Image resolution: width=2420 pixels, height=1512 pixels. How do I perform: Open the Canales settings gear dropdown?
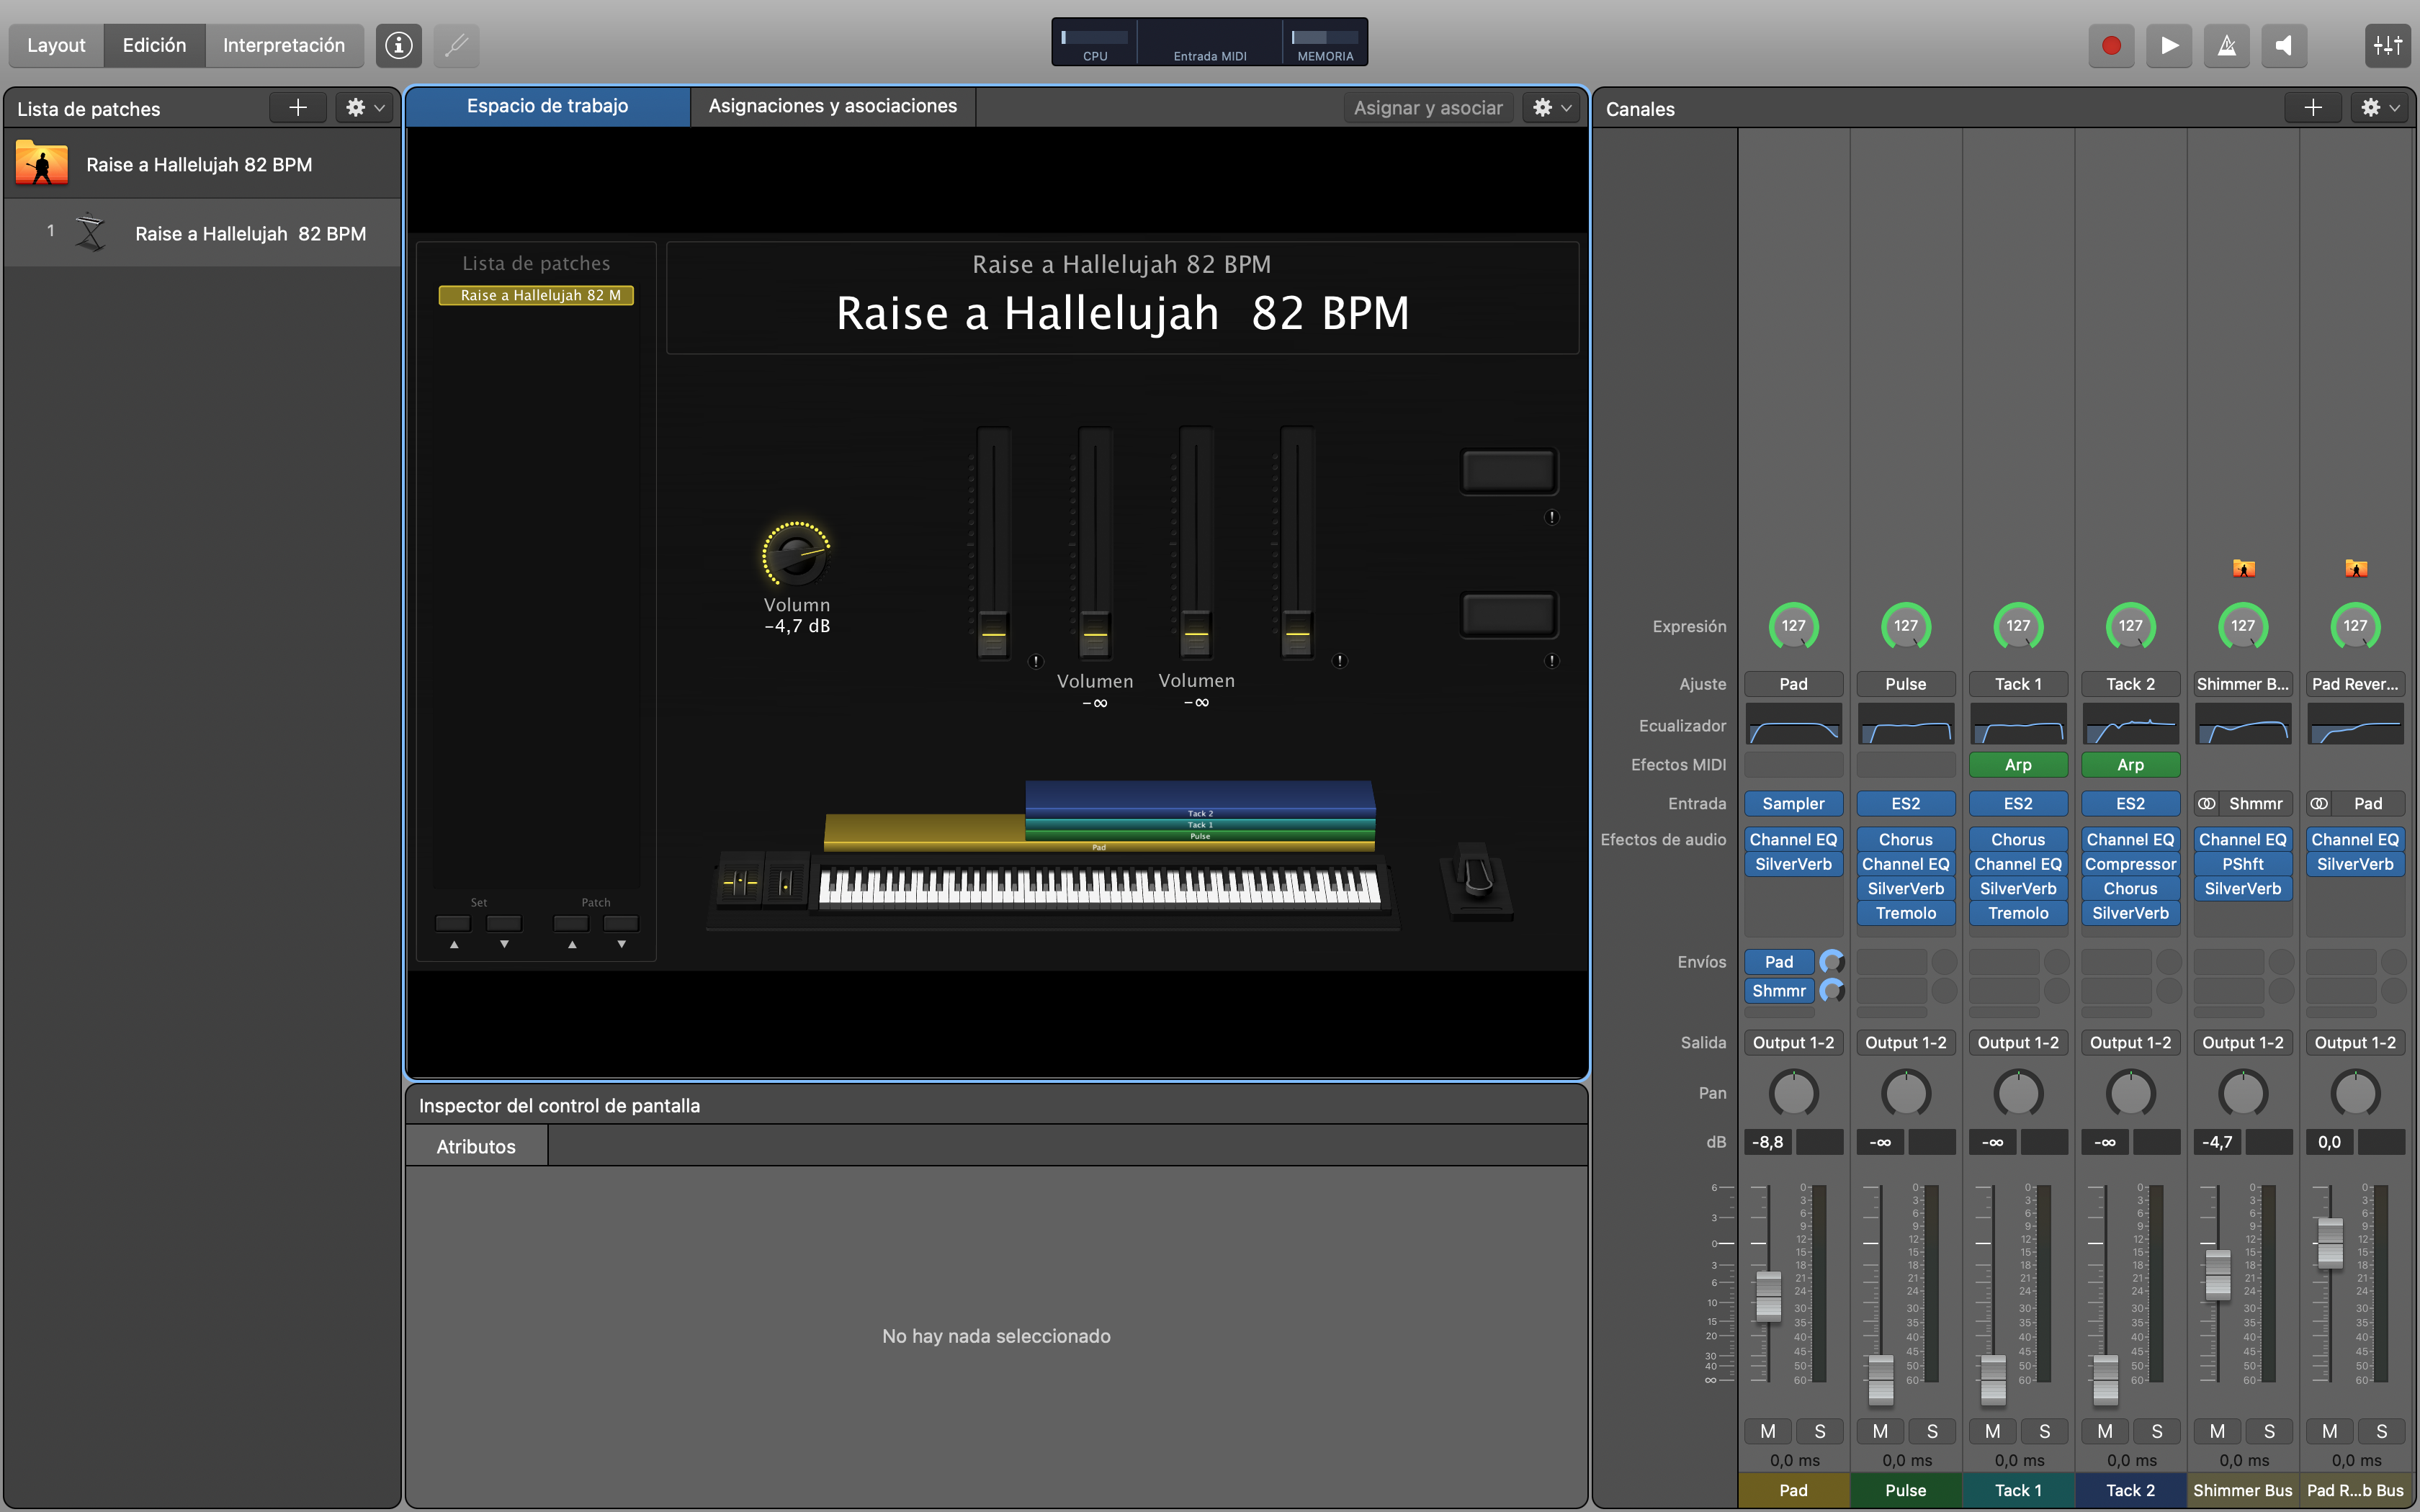pyautogui.click(x=2378, y=108)
